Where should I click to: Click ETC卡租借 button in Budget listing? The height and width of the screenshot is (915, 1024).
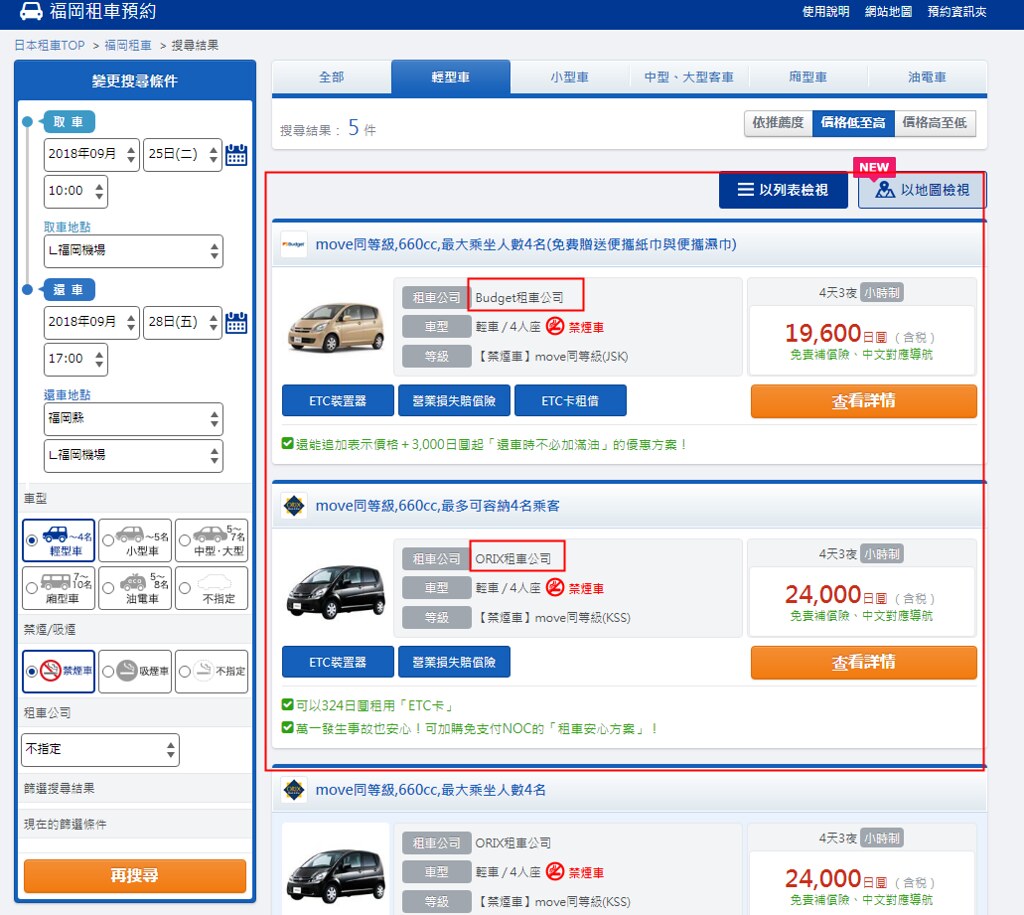pyautogui.click(x=570, y=400)
